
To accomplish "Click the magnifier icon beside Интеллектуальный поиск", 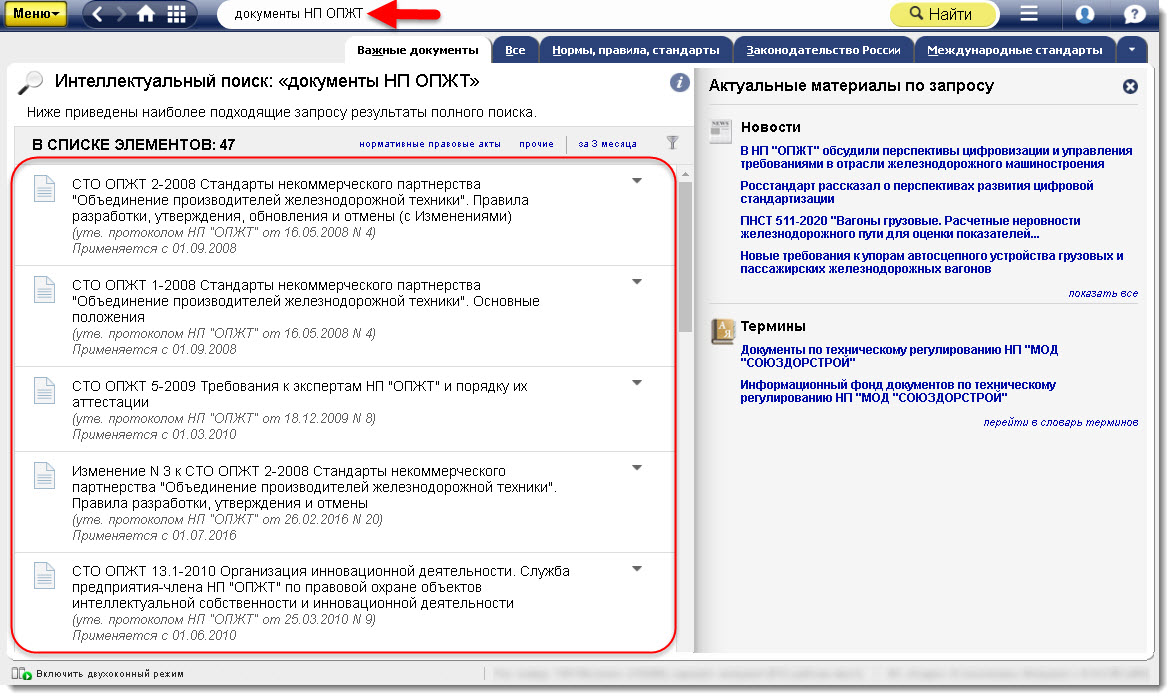I will [x=30, y=82].
